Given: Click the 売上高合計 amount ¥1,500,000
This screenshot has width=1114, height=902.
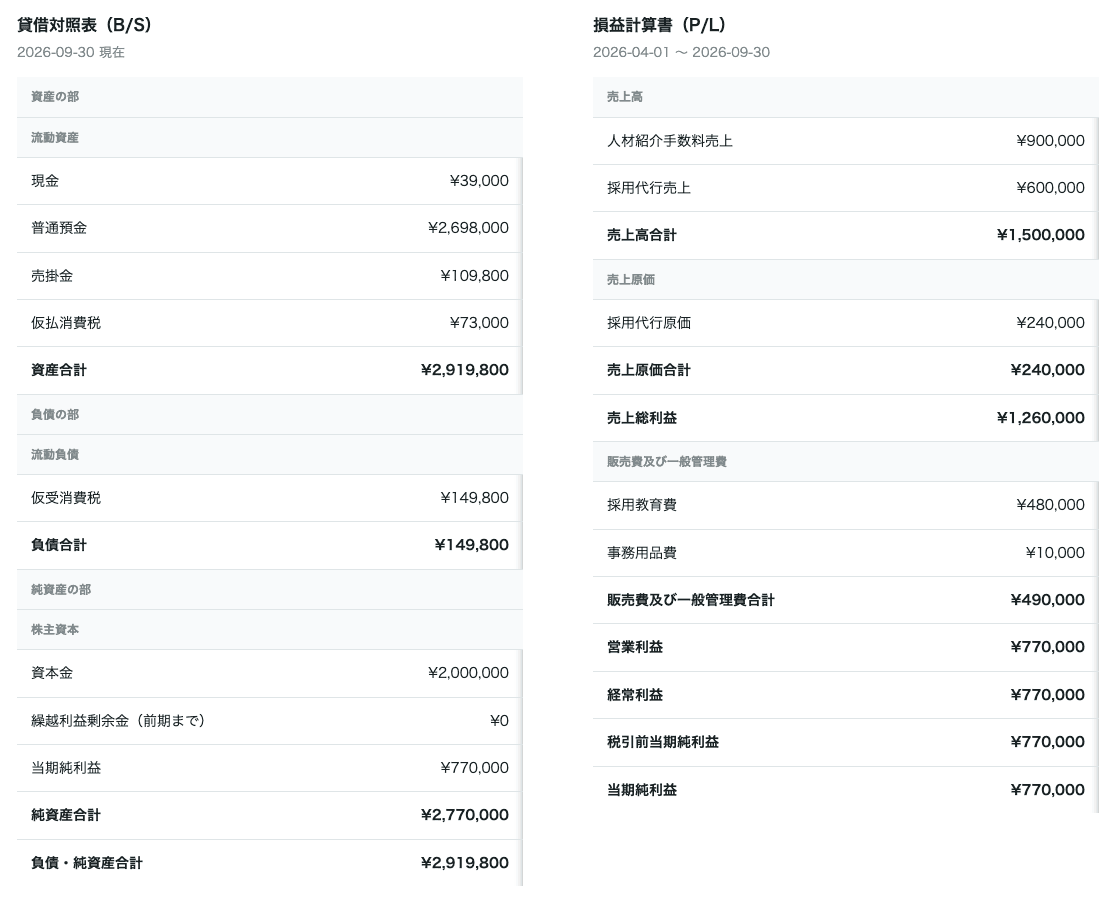Looking at the screenshot, I should click(1041, 235).
